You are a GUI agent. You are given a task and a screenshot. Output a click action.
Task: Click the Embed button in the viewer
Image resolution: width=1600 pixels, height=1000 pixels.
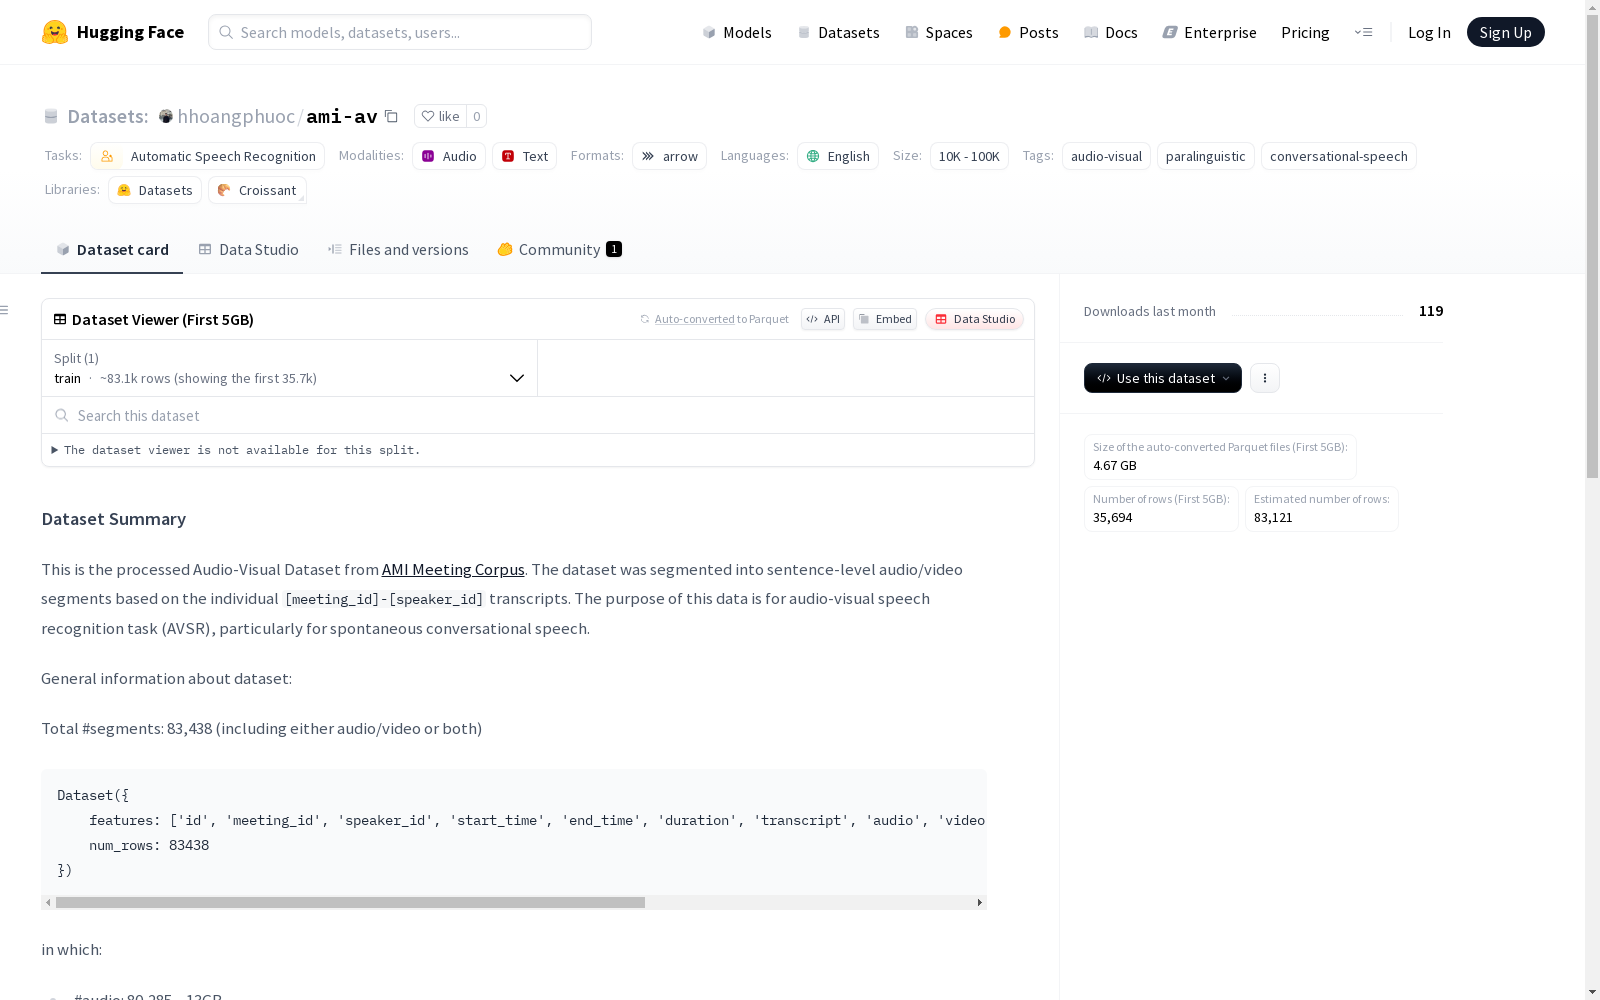pos(885,319)
